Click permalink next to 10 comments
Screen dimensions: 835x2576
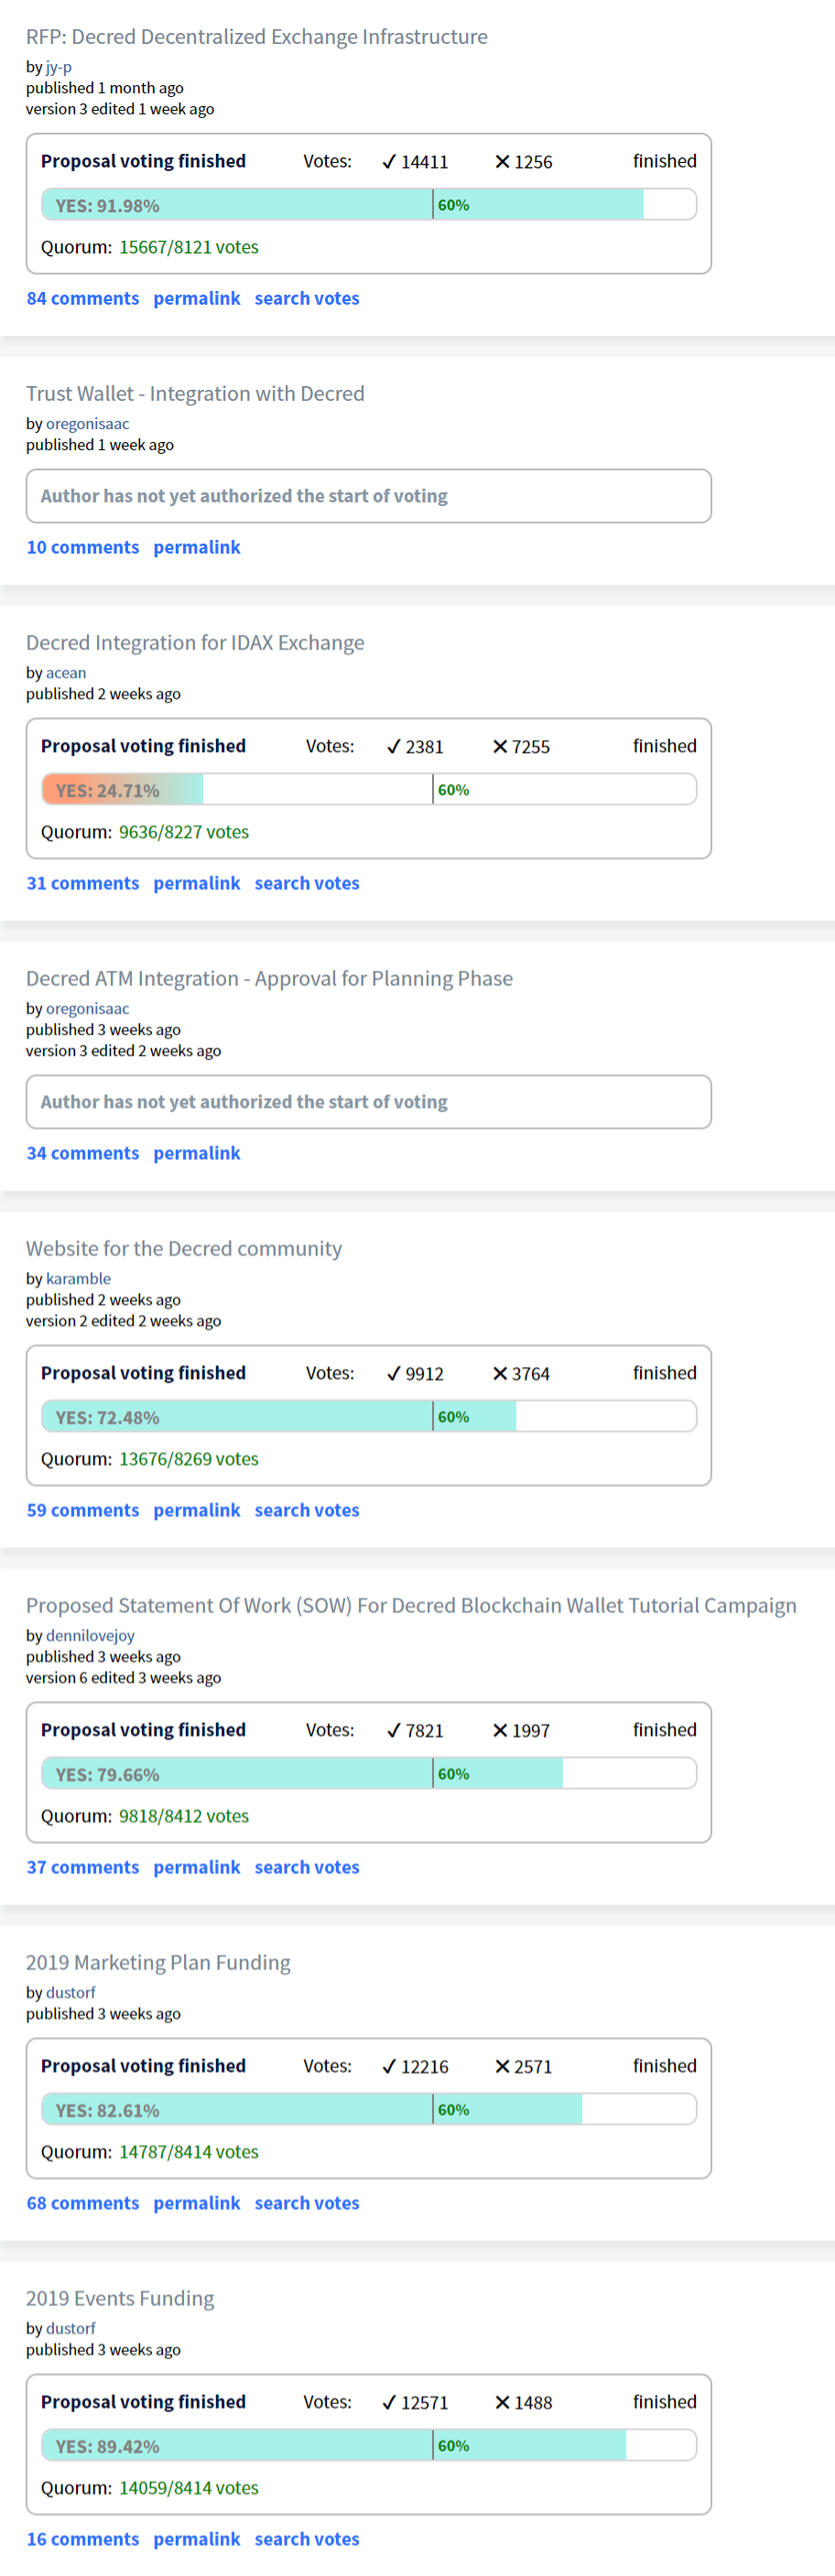(197, 547)
